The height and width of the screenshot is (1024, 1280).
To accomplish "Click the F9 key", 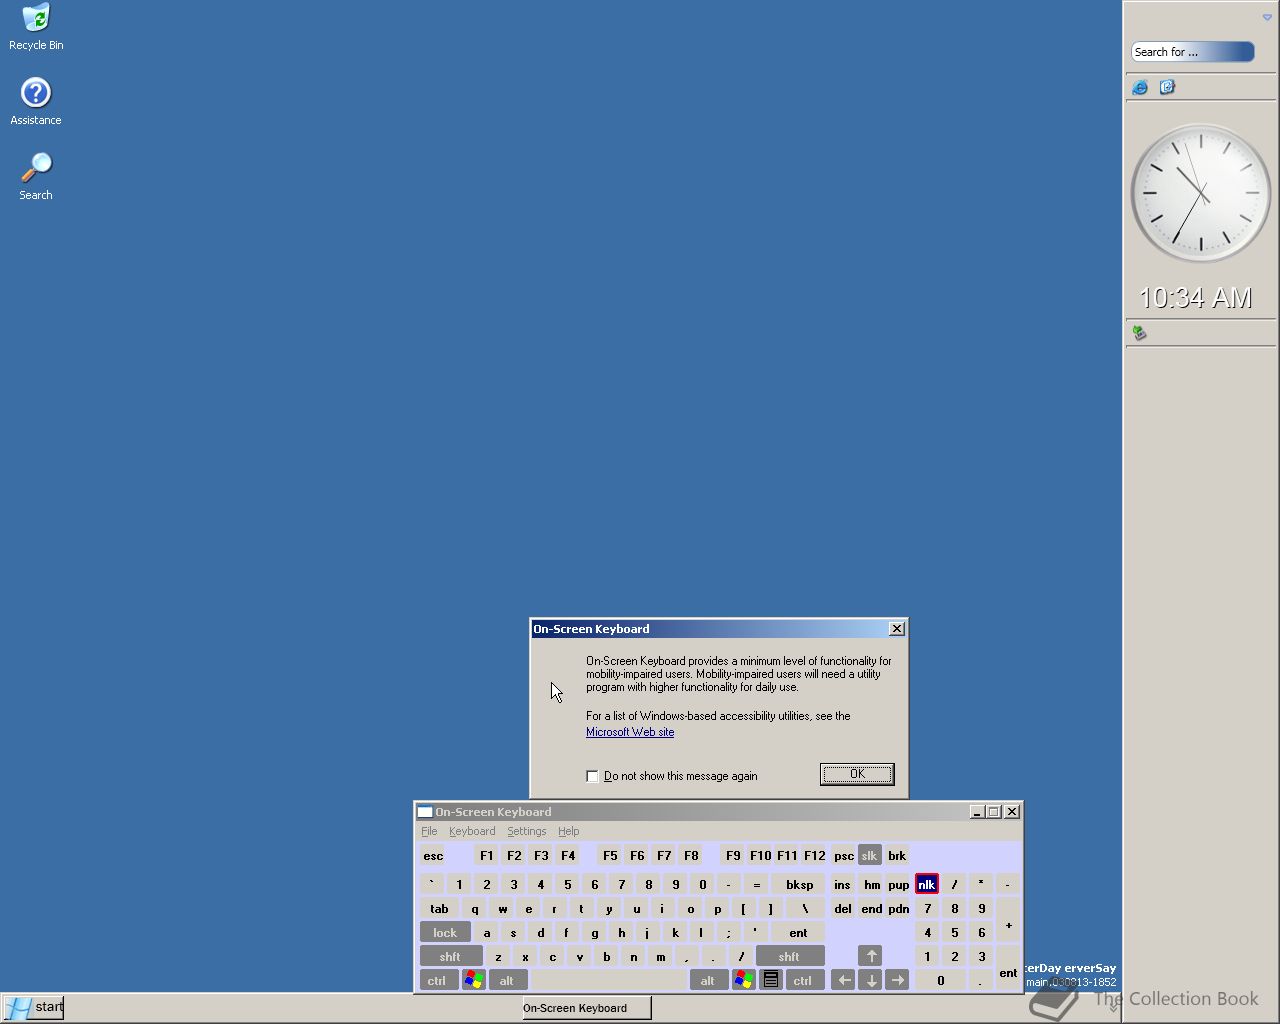I will (733, 855).
